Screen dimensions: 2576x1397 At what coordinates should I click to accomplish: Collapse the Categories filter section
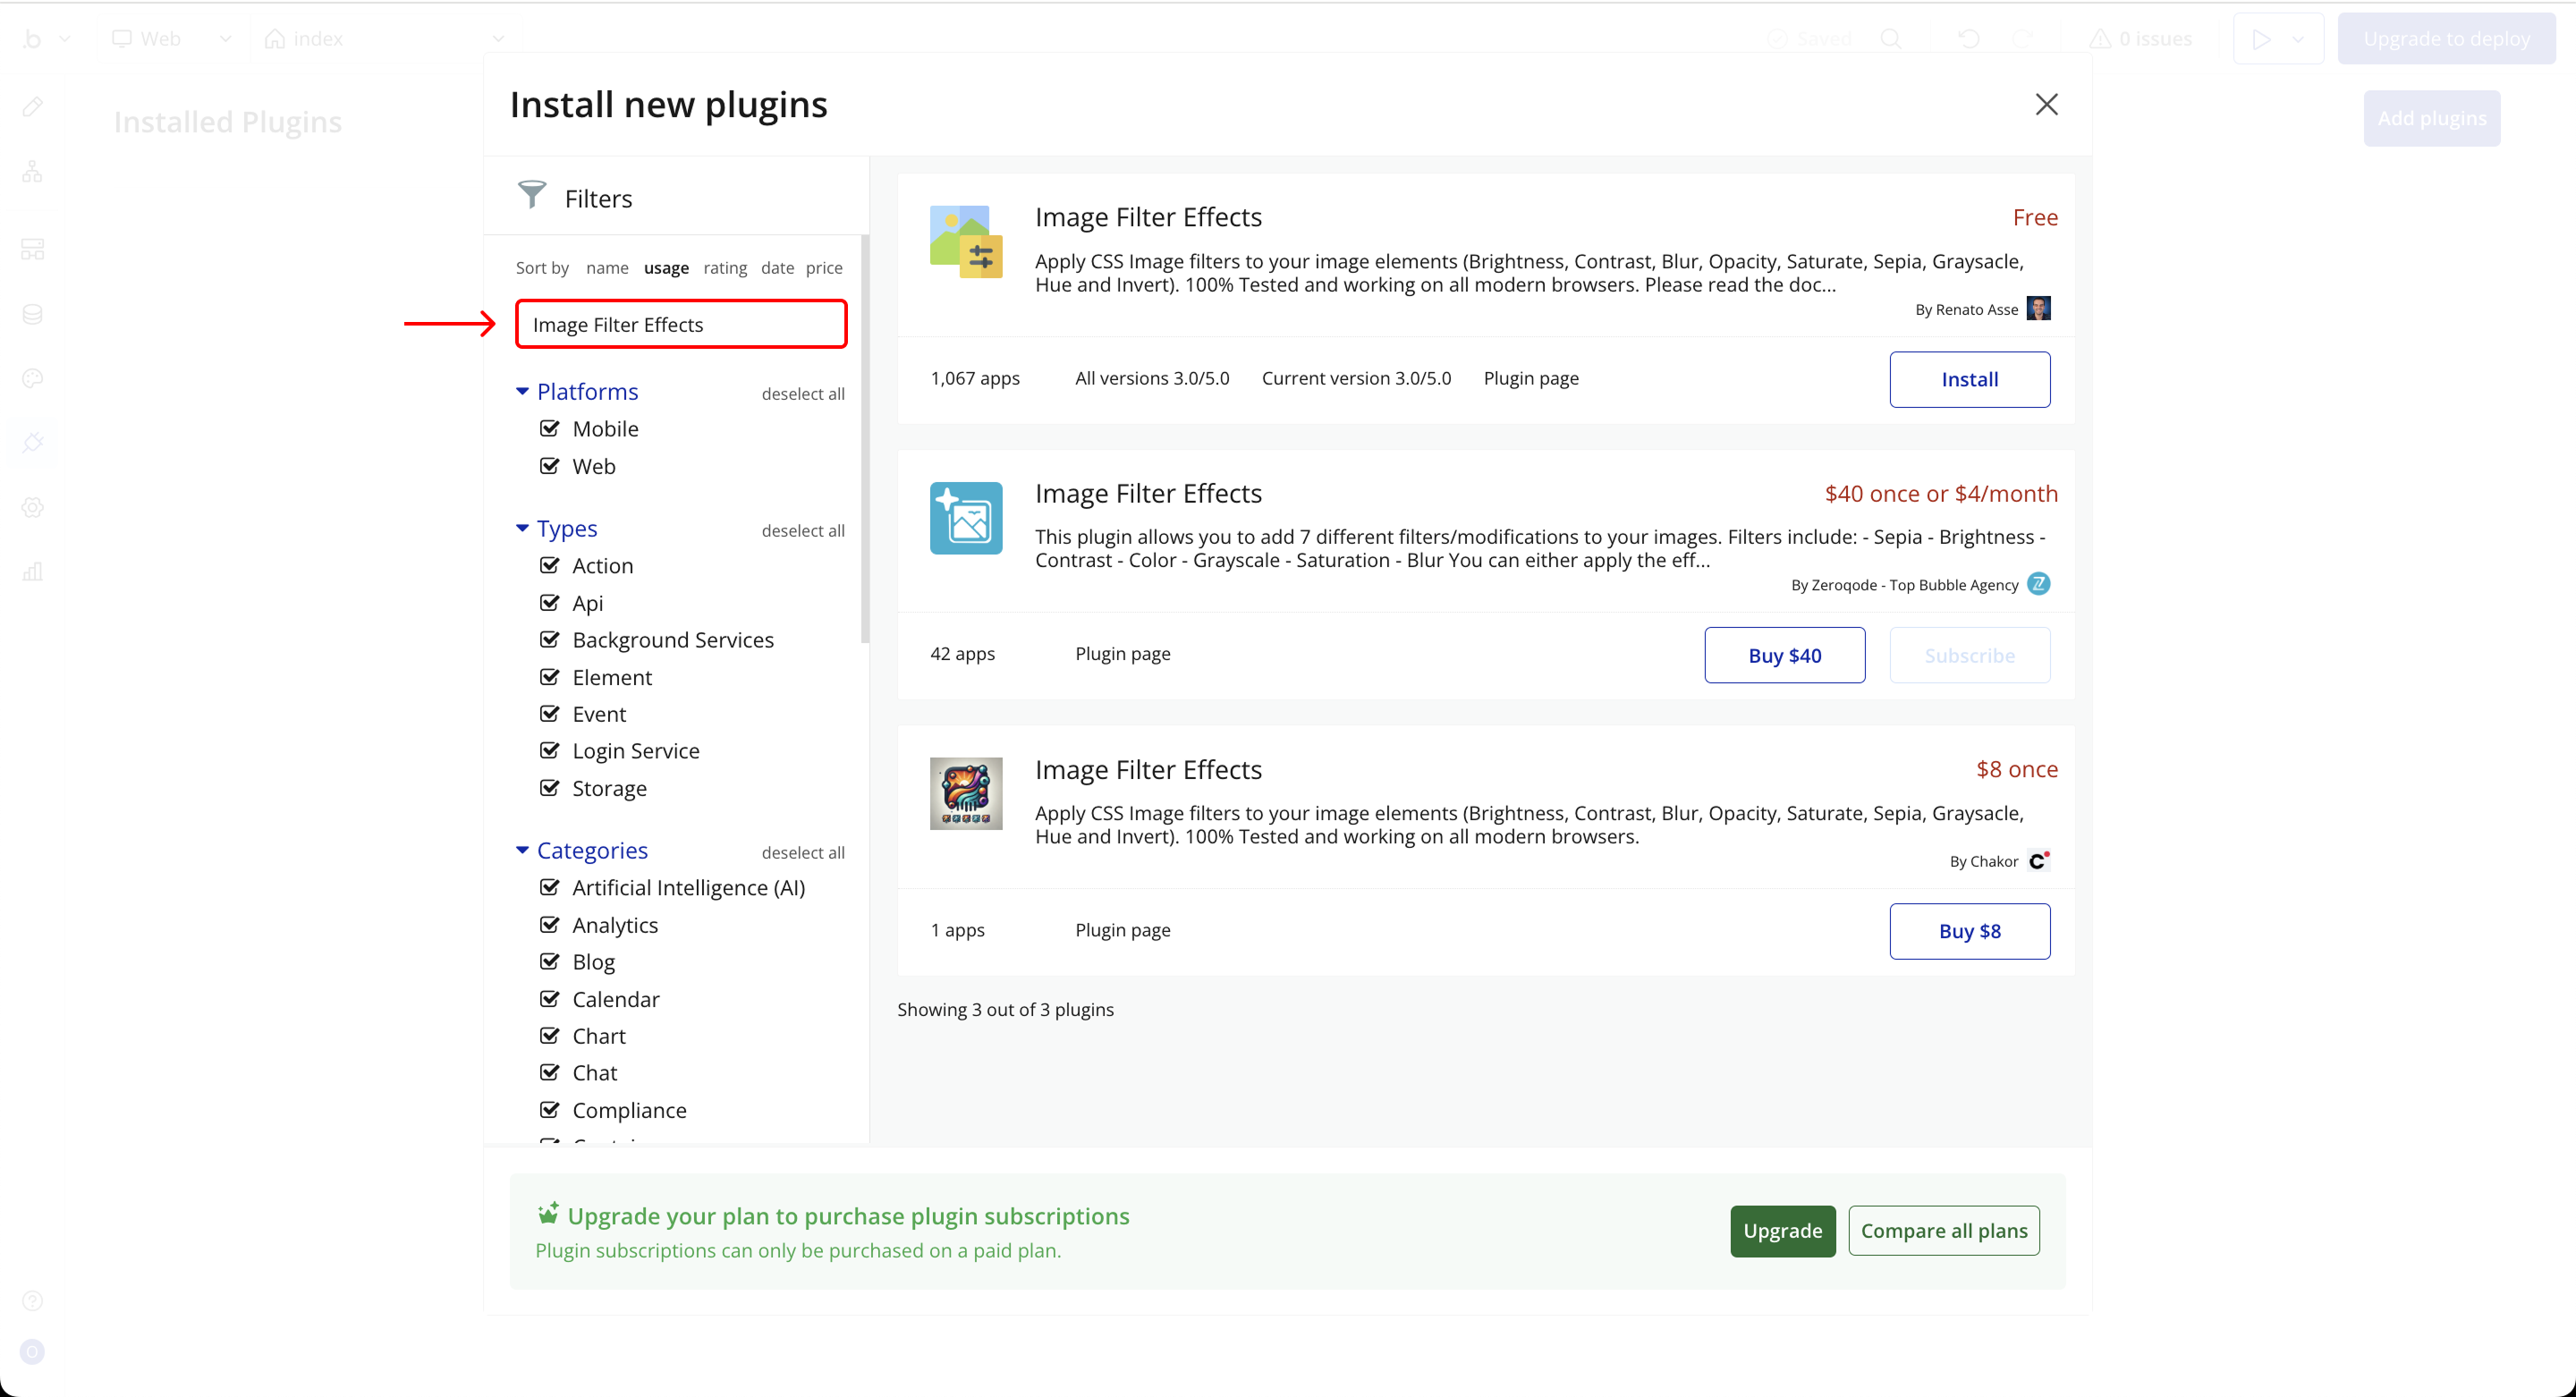click(x=522, y=850)
